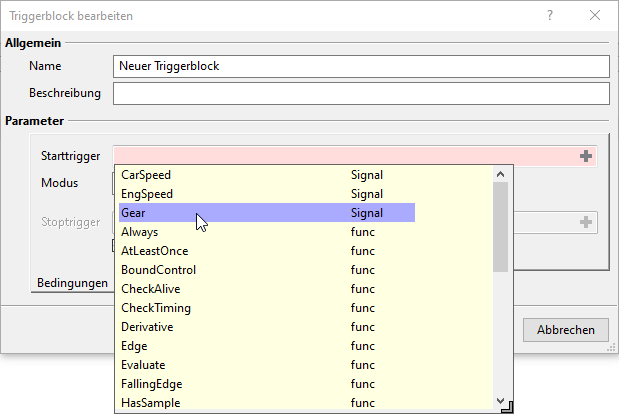Image resolution: width=619 pixels, height=415 pixels.
Task: Click into the Name field 'Neuer Triggerblock'
Action: click(x=361, y=66)
